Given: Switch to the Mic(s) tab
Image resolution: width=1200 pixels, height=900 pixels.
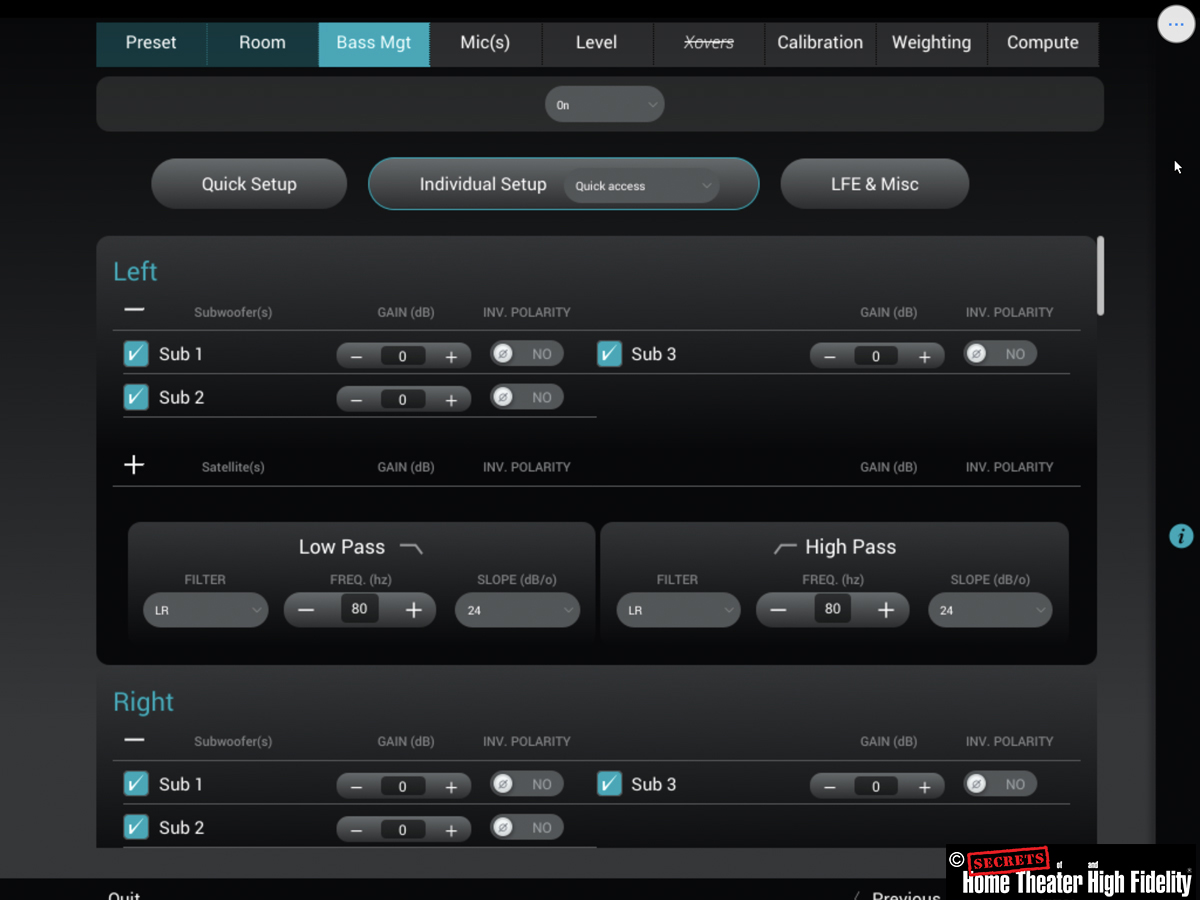Looking at the screenshot, I should point(485,43).
